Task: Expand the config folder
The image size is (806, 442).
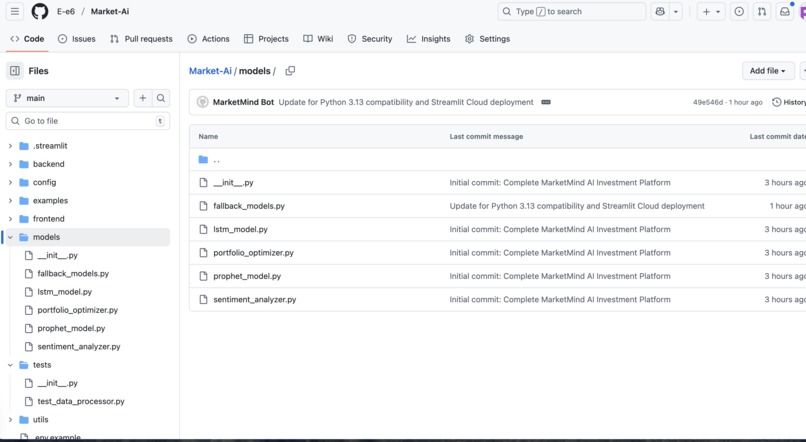Action: [10, 182]
